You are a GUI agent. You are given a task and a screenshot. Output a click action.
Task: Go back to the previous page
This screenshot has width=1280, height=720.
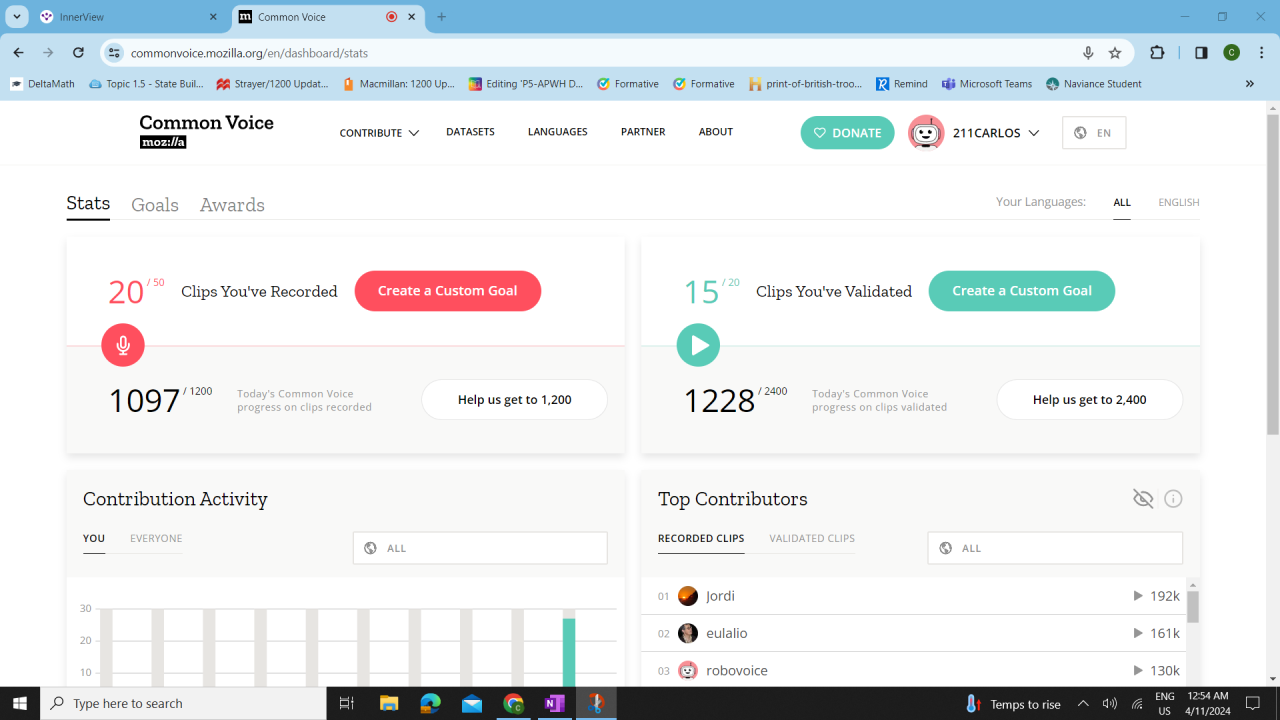(18, 53)
